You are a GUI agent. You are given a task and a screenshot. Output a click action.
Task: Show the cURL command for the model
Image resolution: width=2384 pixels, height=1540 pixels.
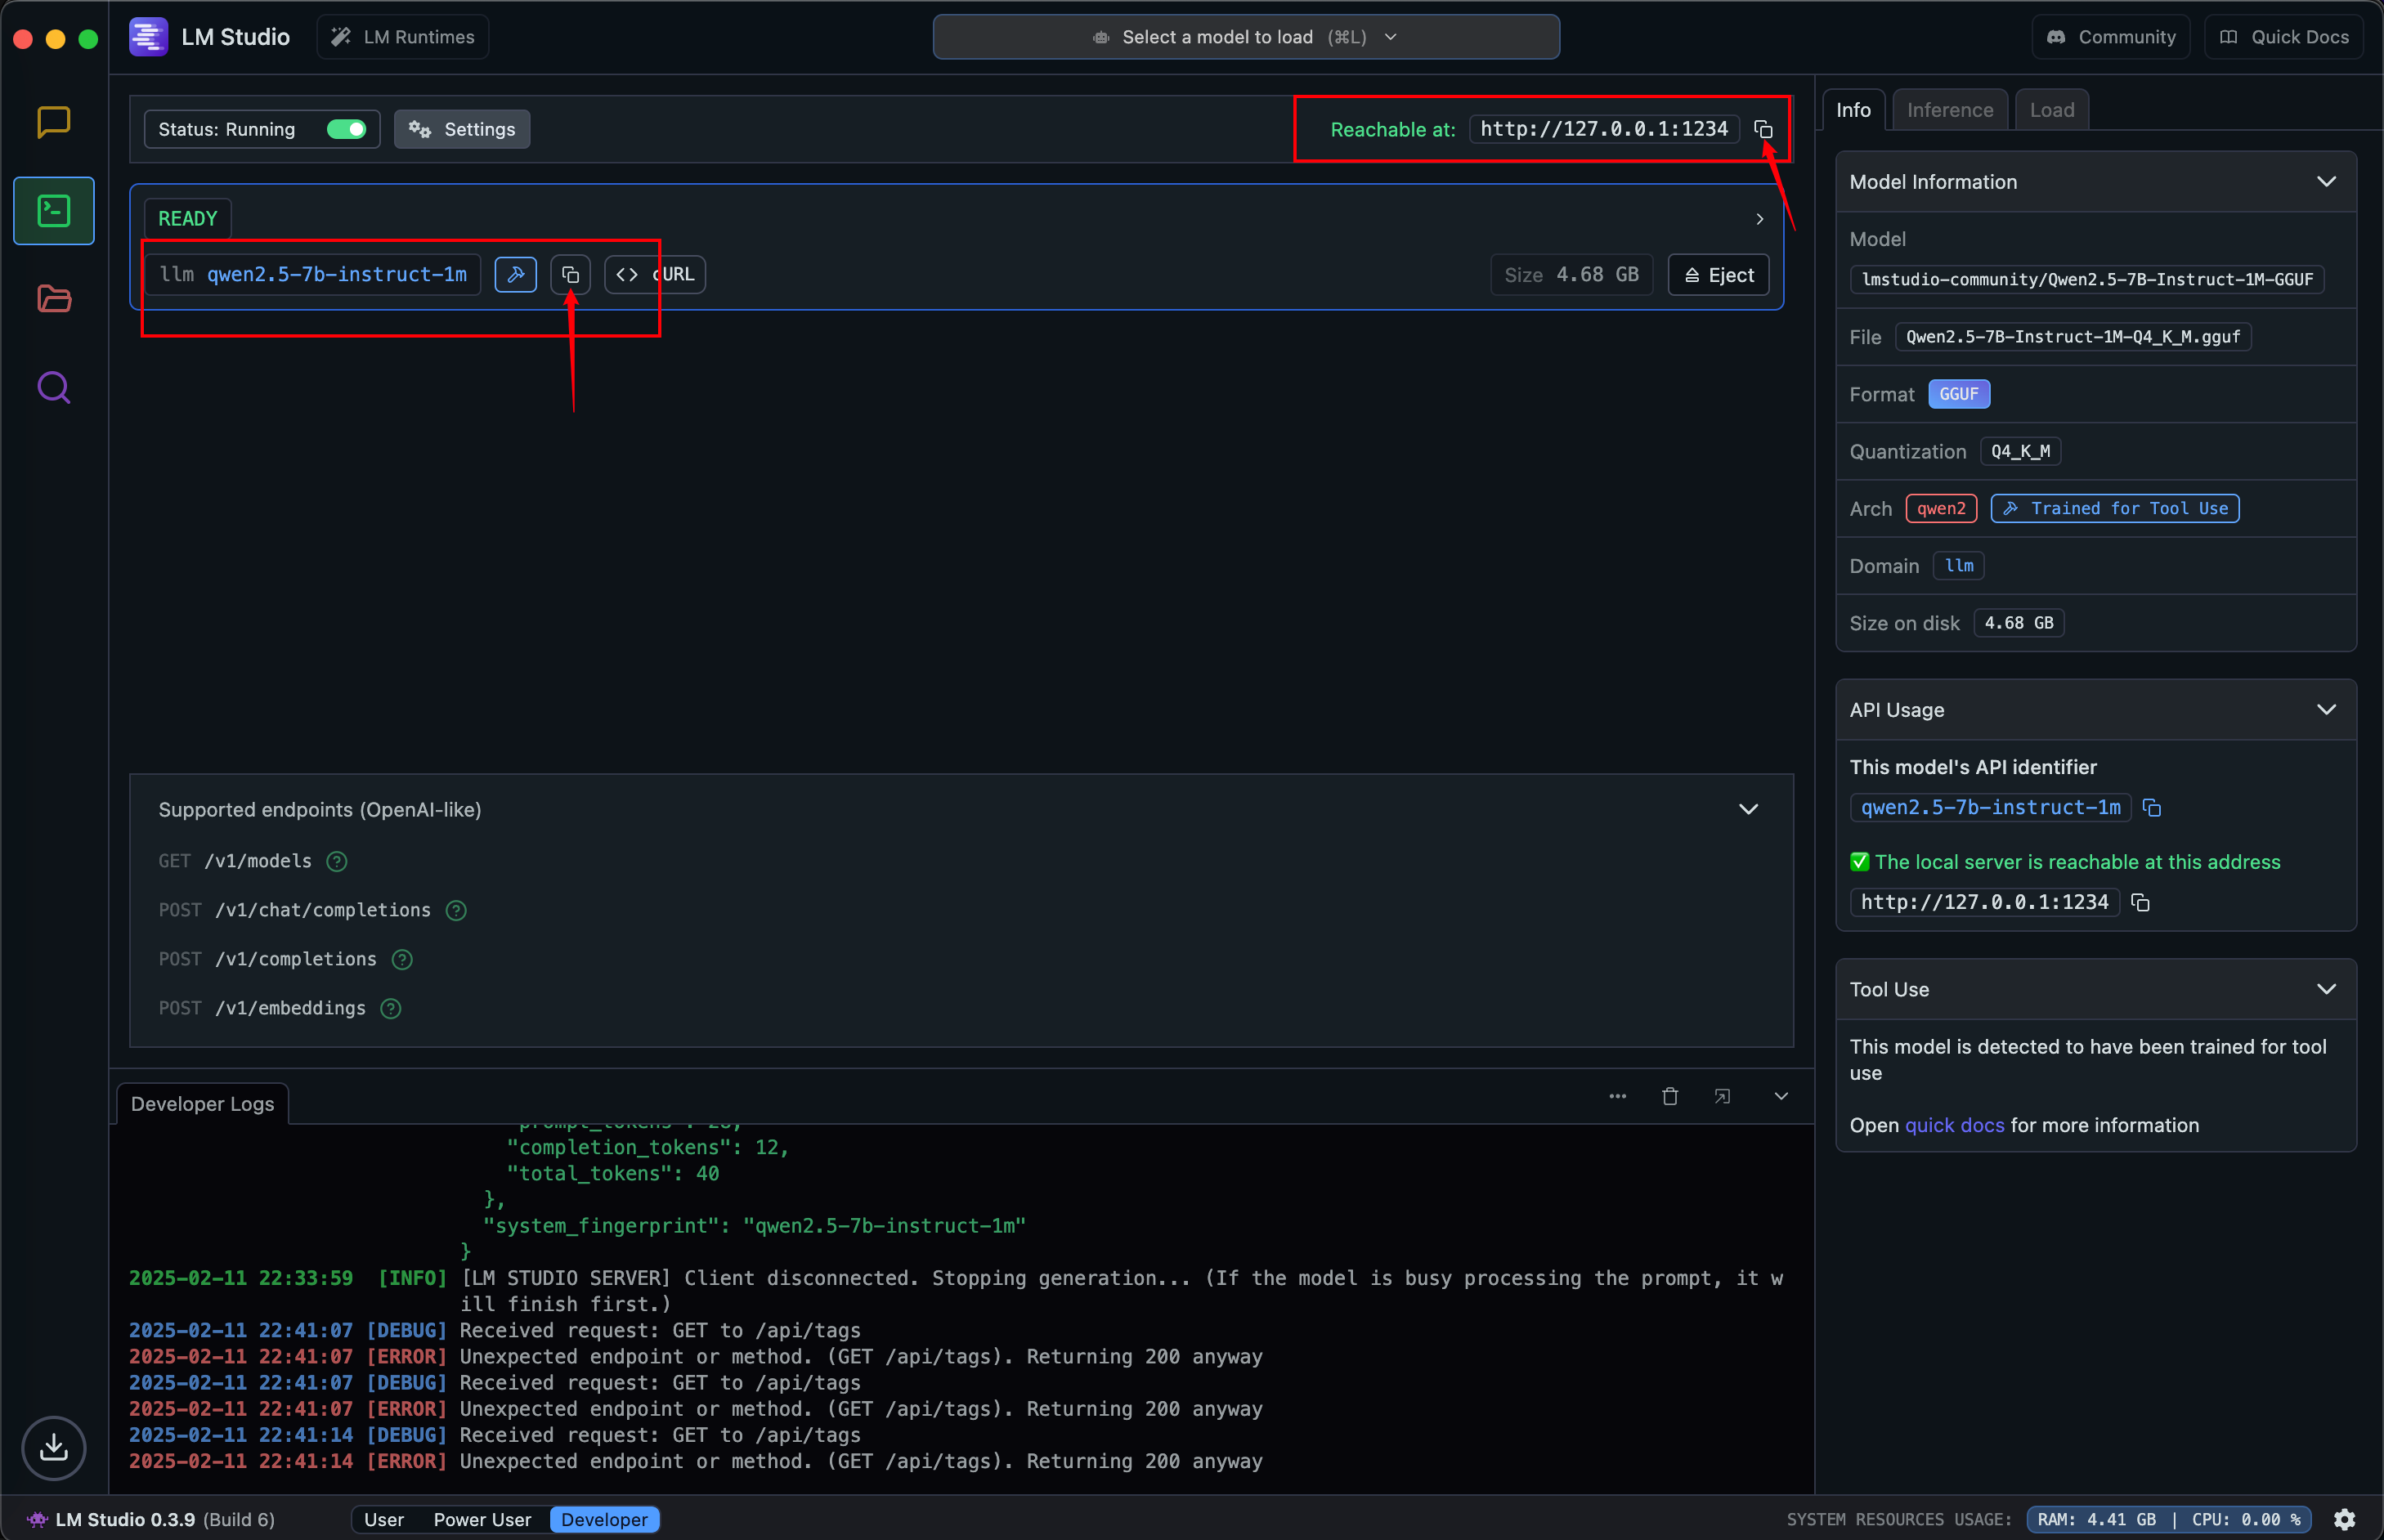tap(655, 274)
